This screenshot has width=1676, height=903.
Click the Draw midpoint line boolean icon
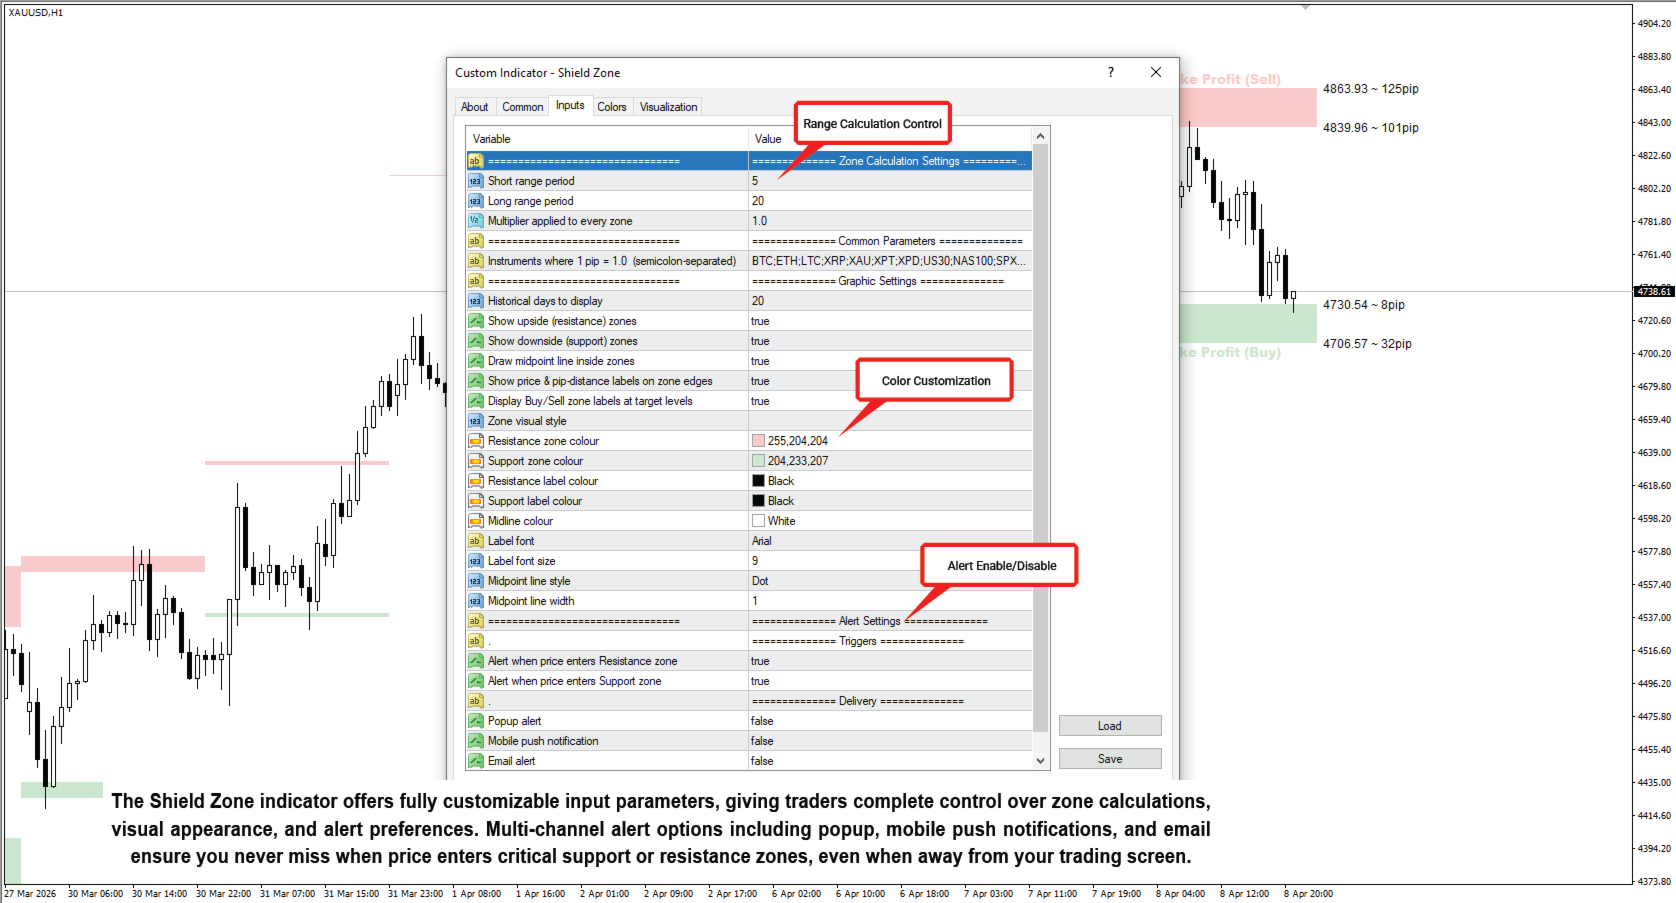476,361
